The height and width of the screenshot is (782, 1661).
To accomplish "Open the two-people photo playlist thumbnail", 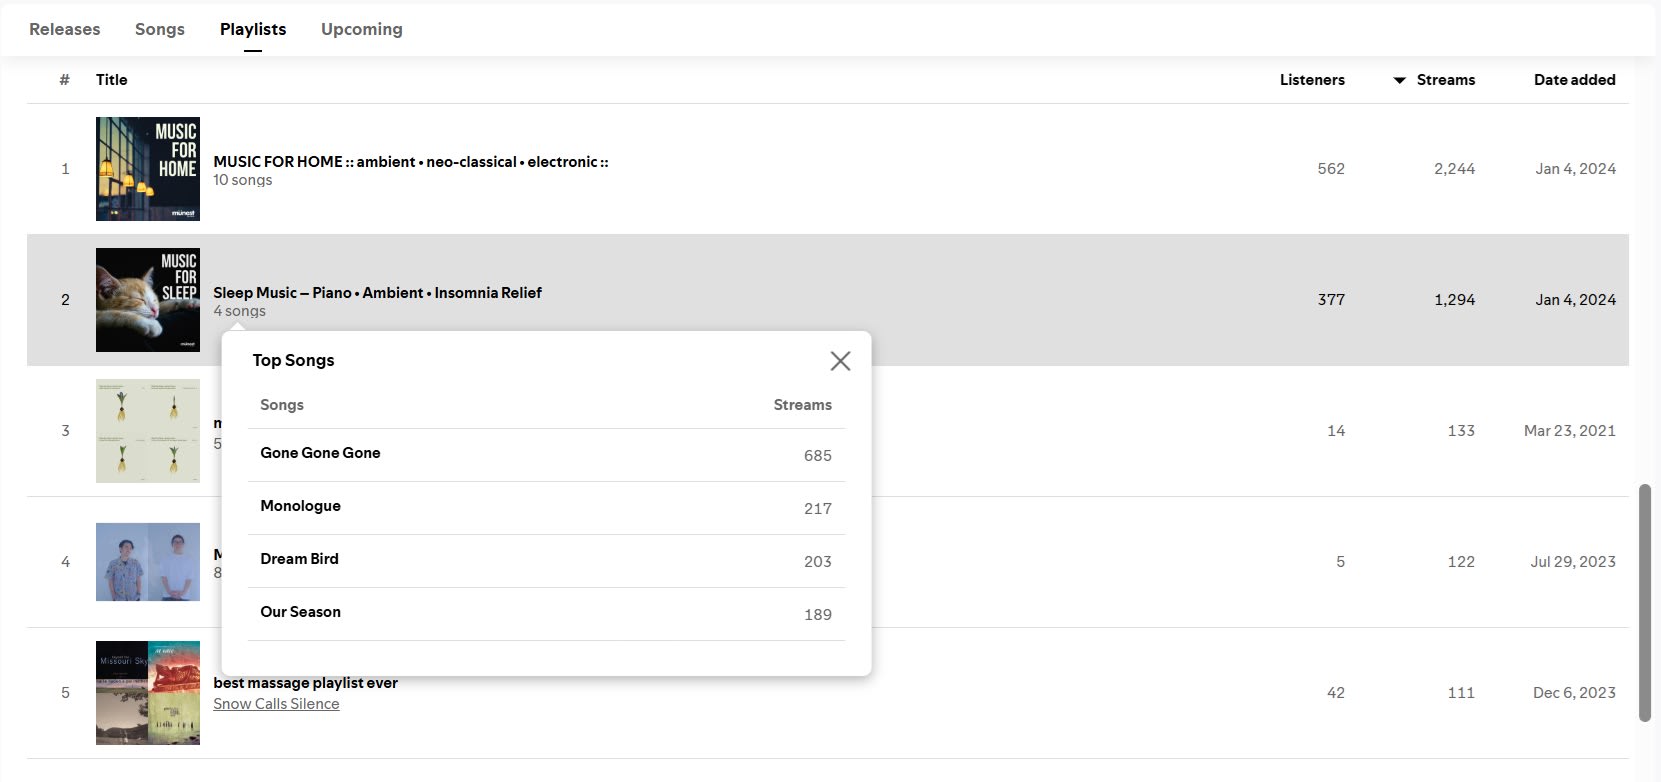I will coord(148,562).
